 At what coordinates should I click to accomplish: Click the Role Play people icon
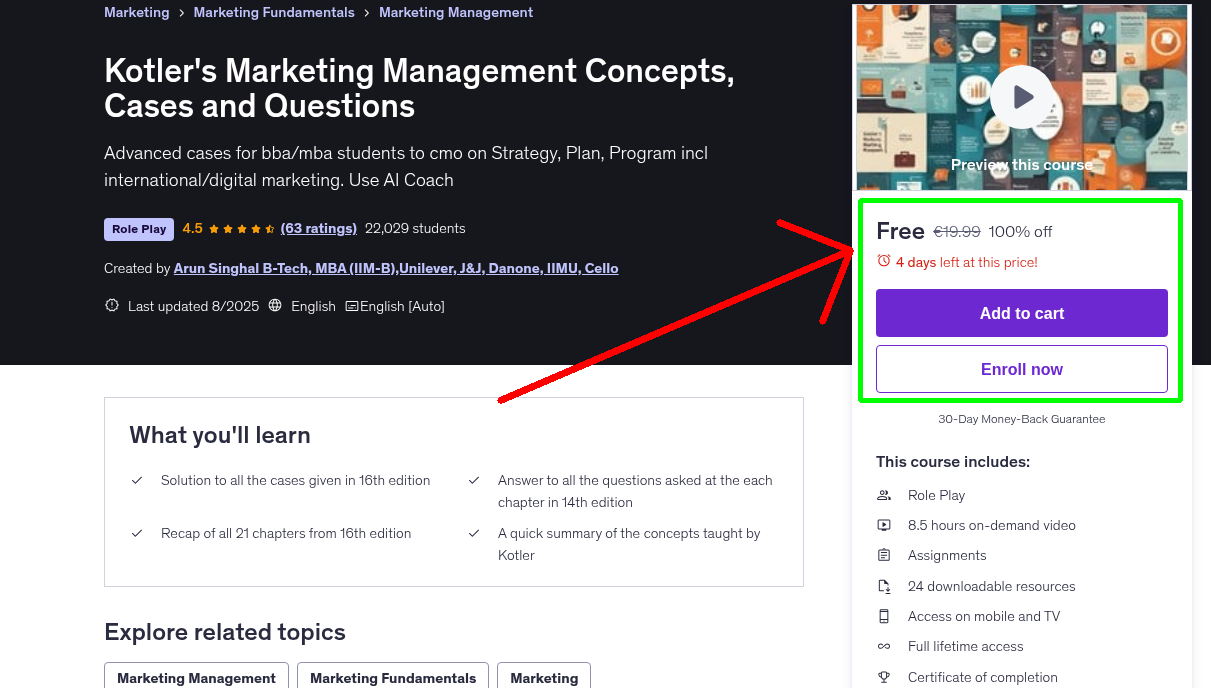coord(884,495)
